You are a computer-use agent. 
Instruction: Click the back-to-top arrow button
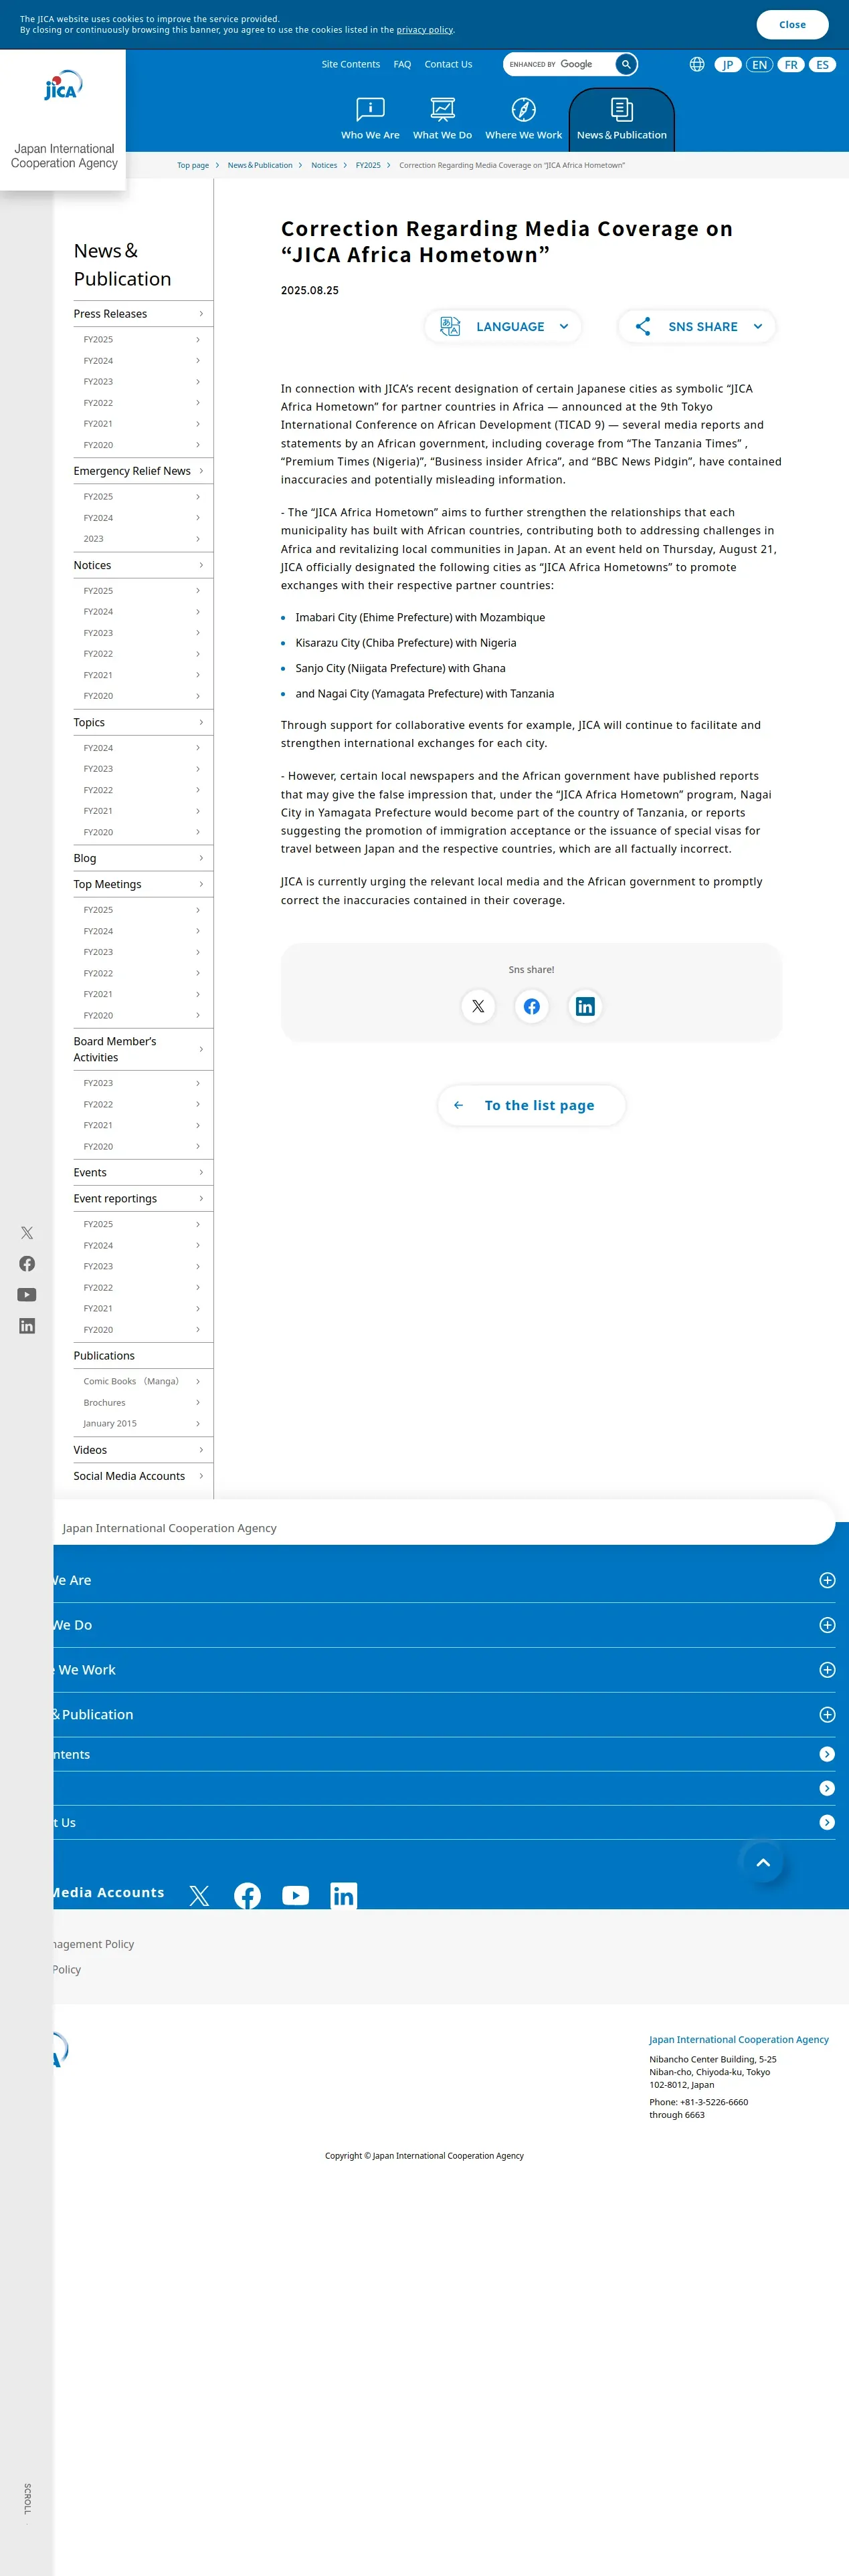click(x=763, y=1863)
